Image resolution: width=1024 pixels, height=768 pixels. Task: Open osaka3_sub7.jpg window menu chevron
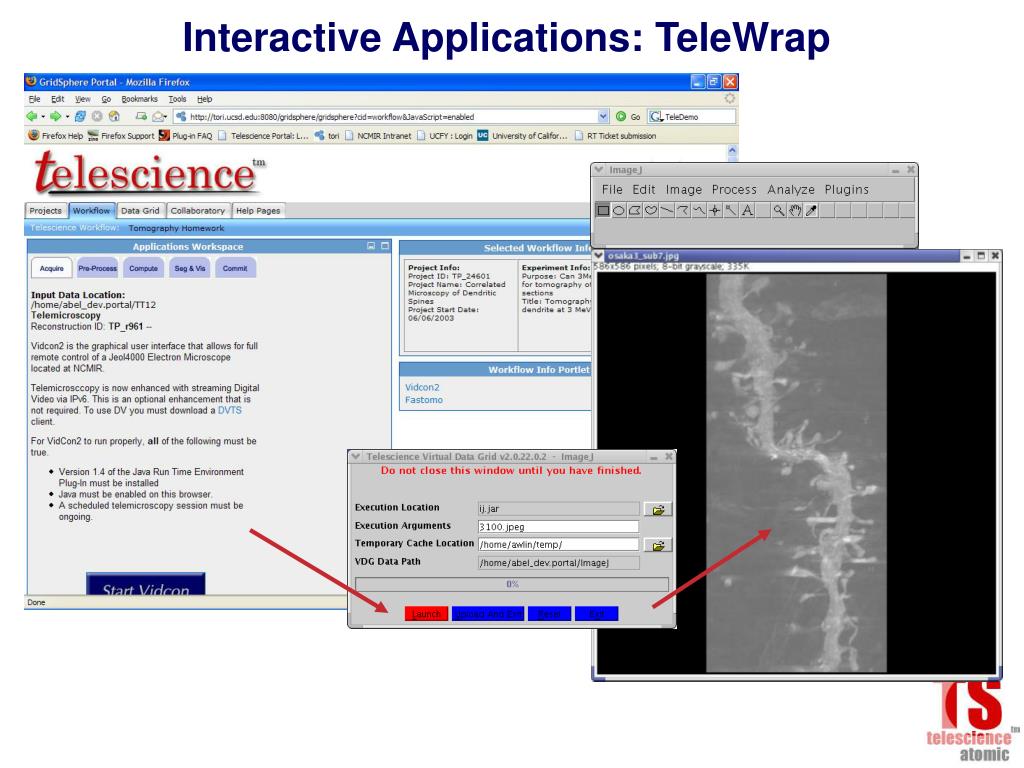[x=599, y=255]
